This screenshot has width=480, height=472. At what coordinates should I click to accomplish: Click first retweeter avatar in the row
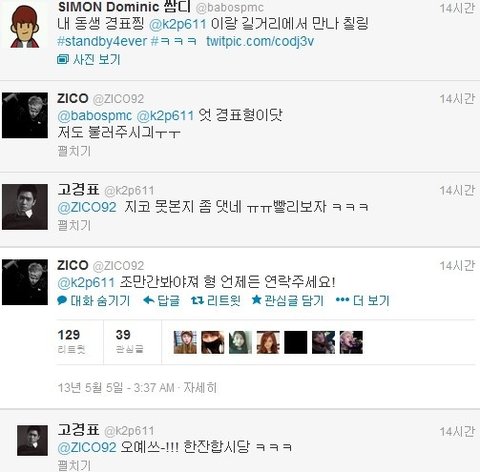185,342
